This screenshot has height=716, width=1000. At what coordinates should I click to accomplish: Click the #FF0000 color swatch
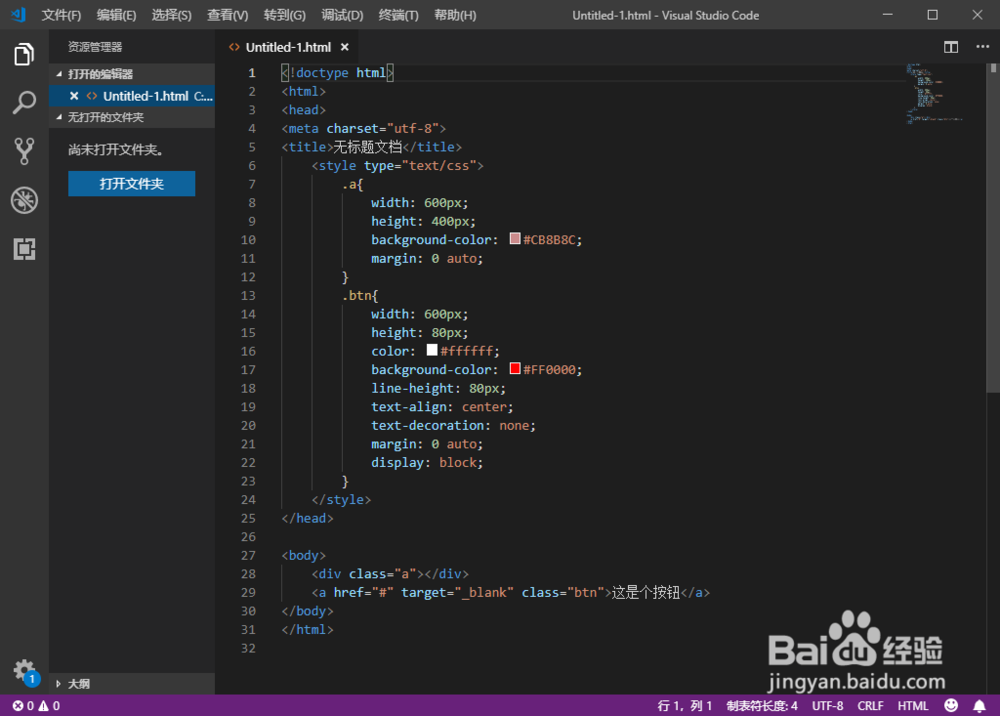pos(515,369)
